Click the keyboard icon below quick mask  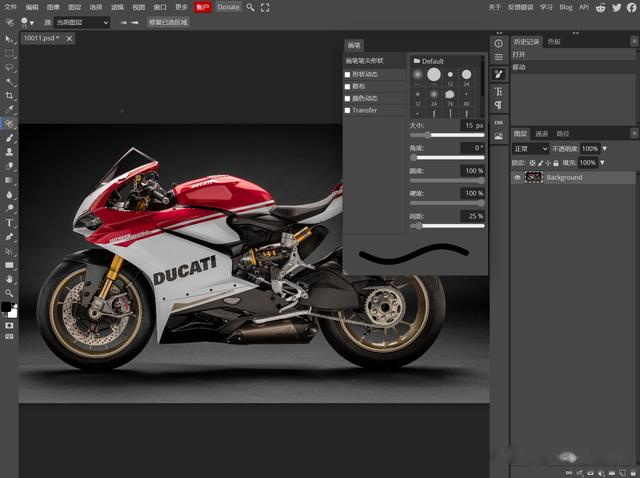click(x=9, y=336)
